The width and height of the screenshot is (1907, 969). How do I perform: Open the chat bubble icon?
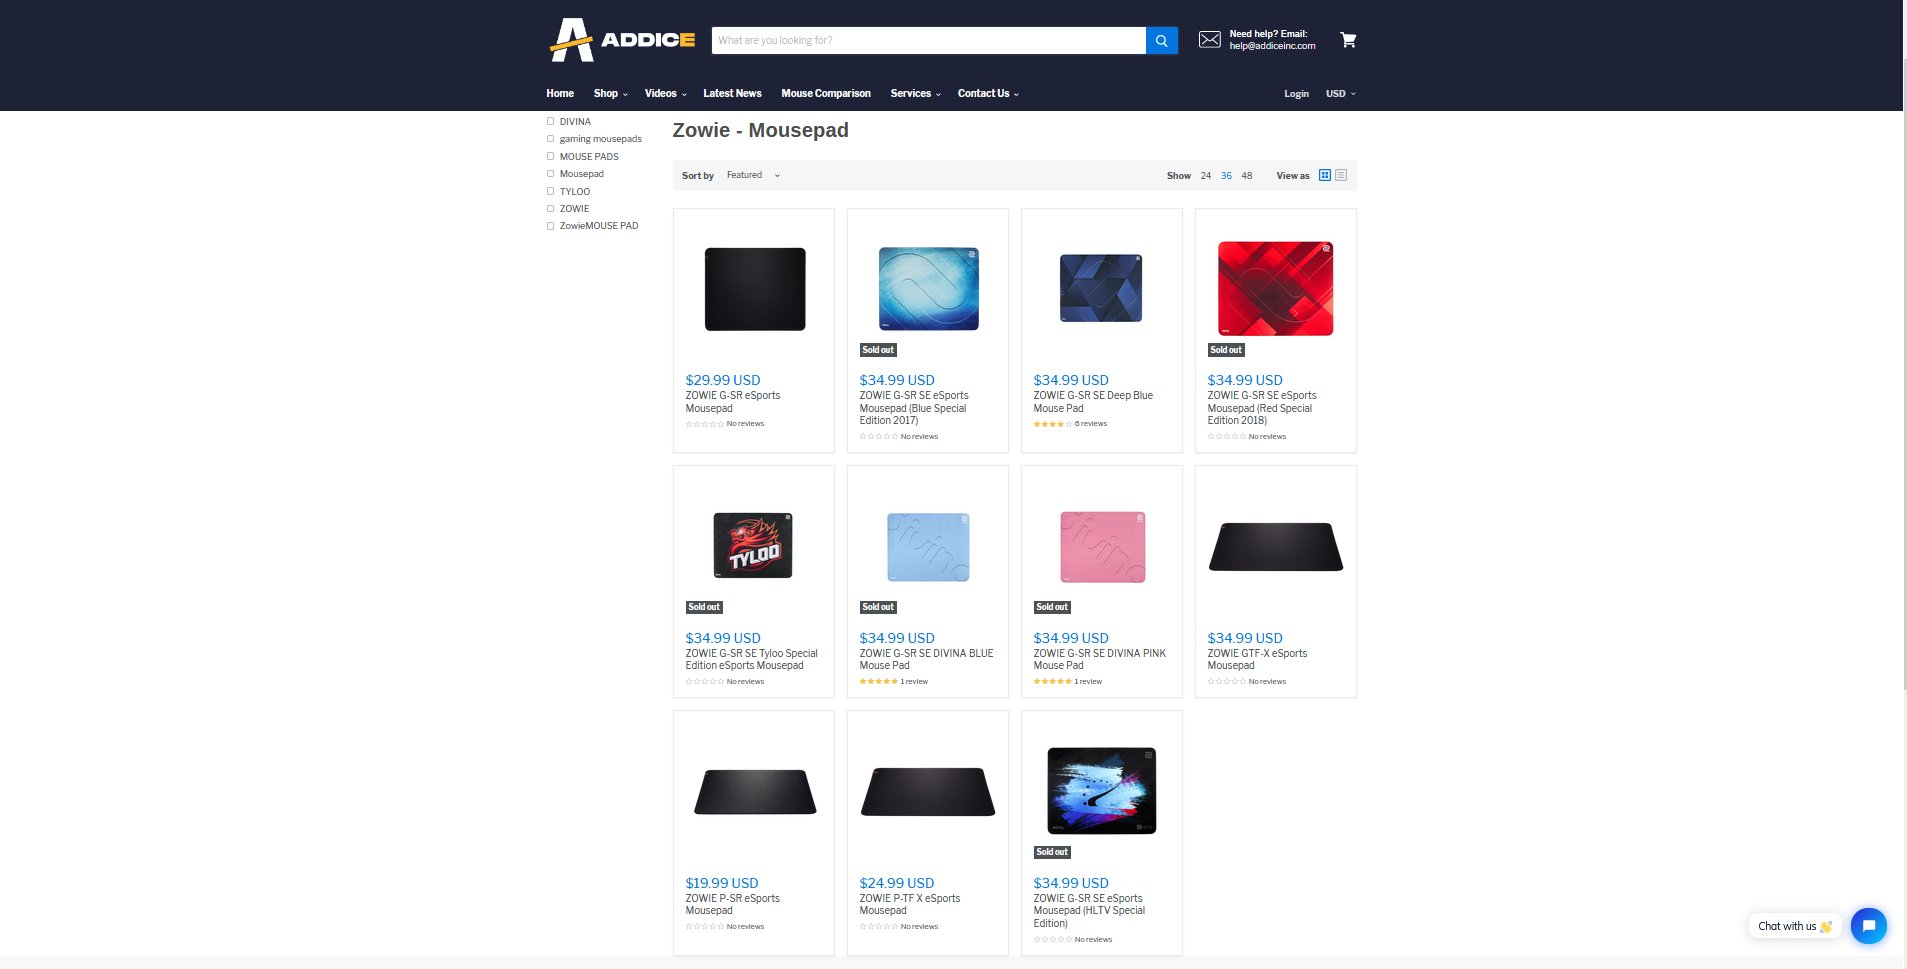point(1868,925)
